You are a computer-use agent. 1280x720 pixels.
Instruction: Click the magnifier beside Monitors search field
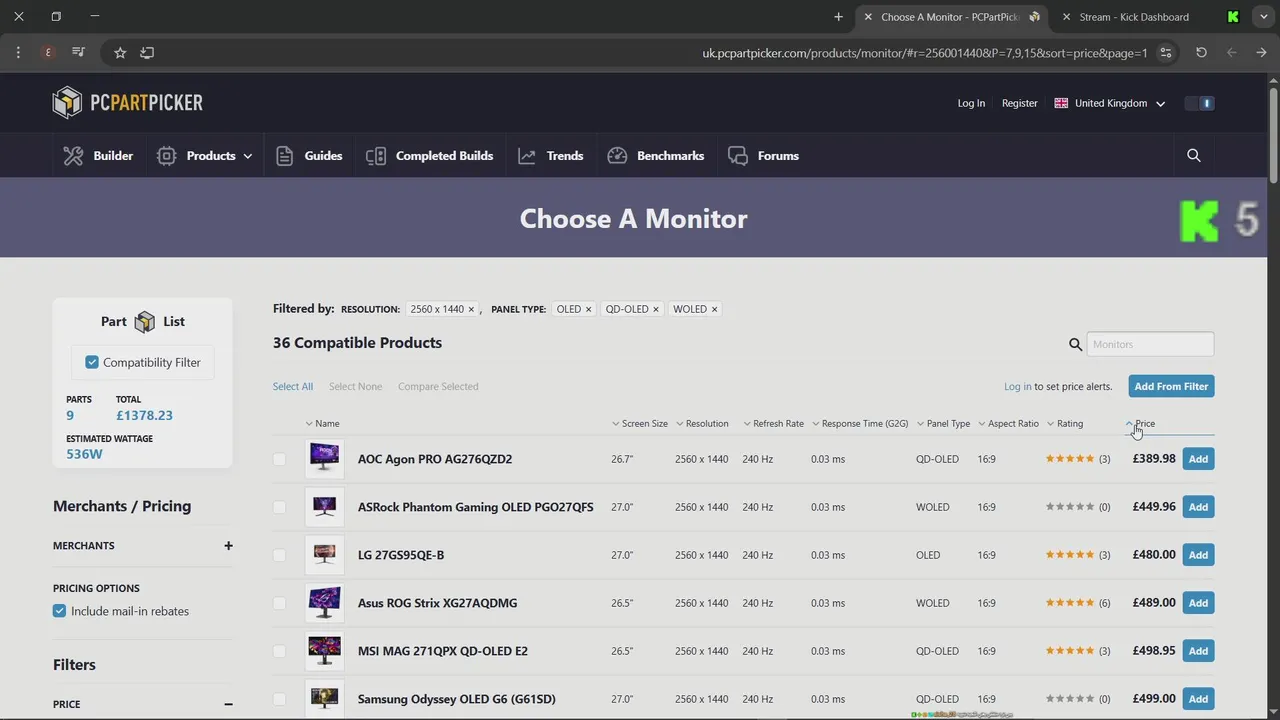[1075, 344]
